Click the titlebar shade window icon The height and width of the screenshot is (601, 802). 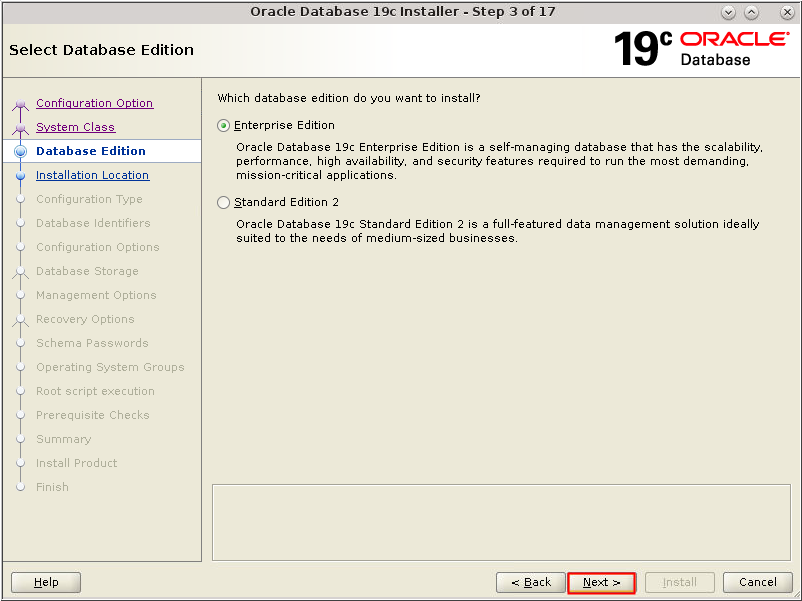751,12
